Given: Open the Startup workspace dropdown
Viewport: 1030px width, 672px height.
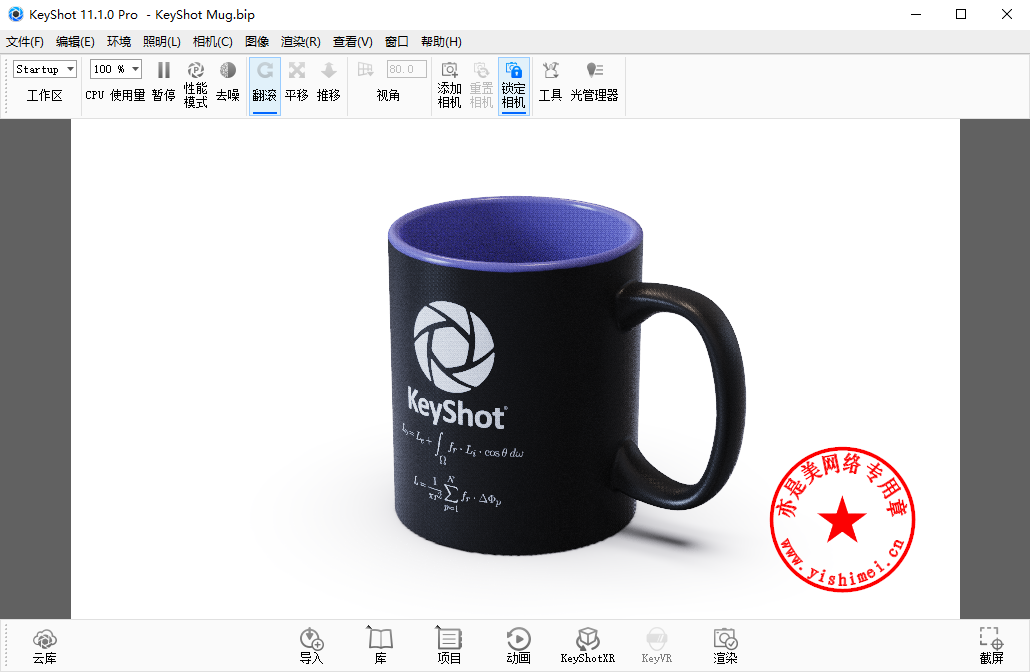Looking at the screenshot, I should pos(45,69).
